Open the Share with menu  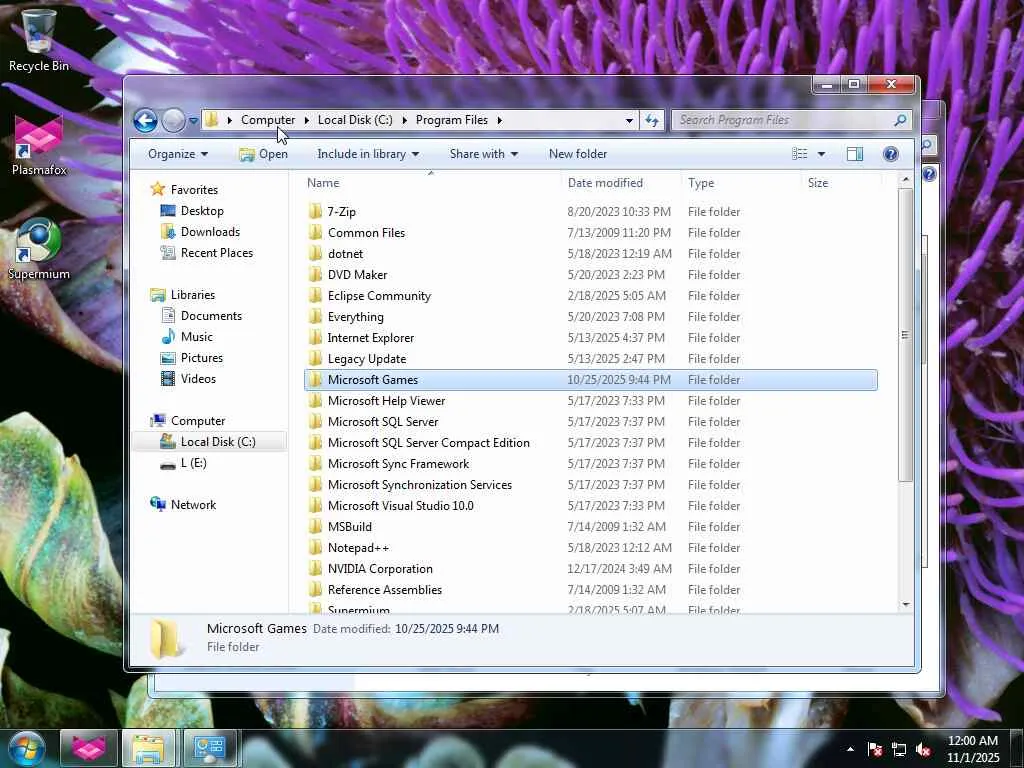click(x=483, y=154)
